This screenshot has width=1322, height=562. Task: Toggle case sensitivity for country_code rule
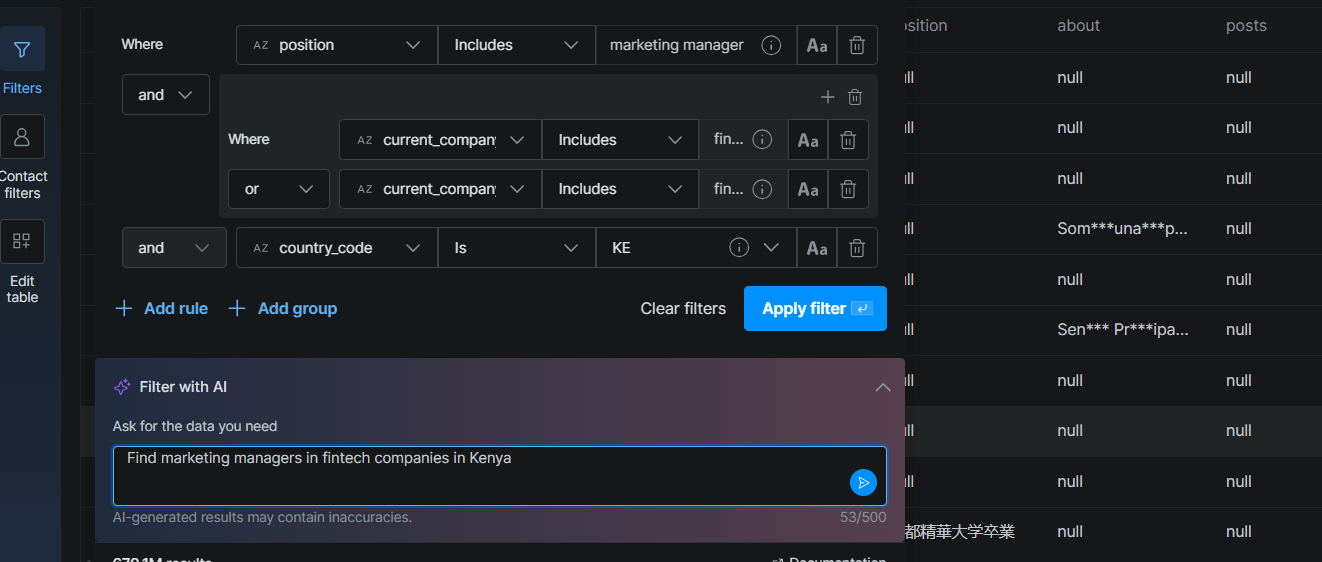[x=817, y=248]
